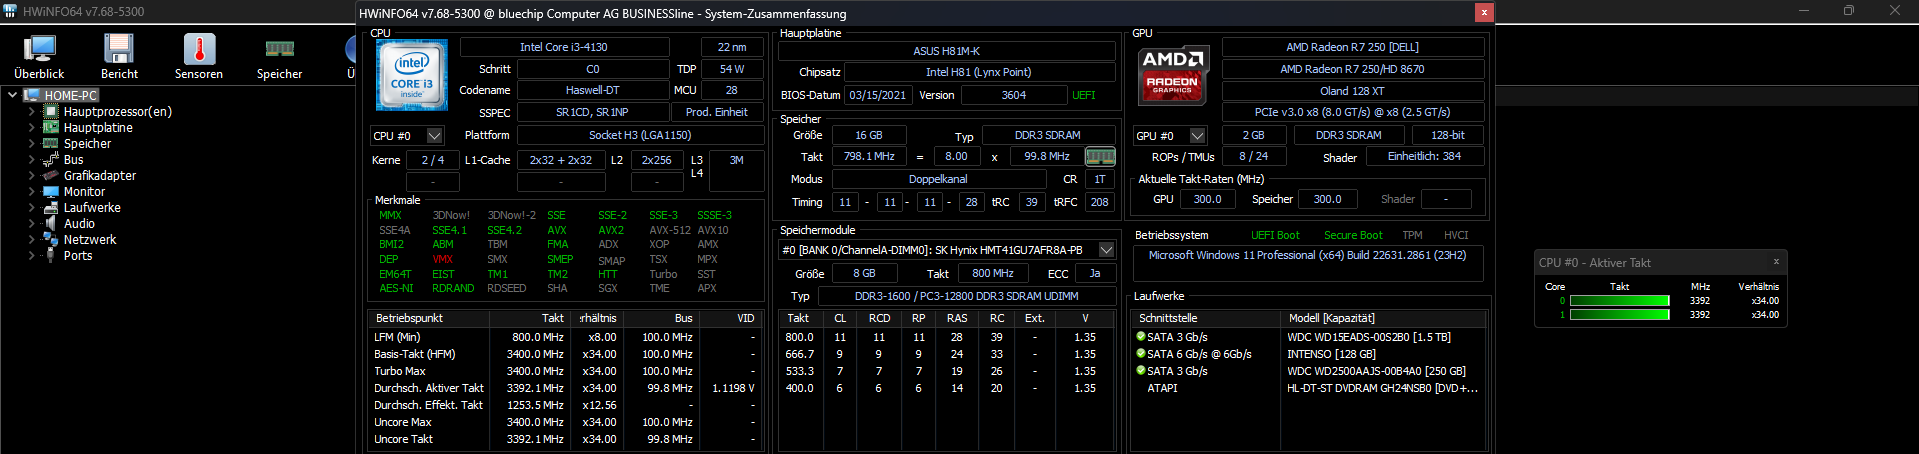Image resolution: width=1919 pixels, height=454 pixels.
Task: Click the Intel Core i3 inside logo
Action: pyautogui.click(x=411, y=75)
